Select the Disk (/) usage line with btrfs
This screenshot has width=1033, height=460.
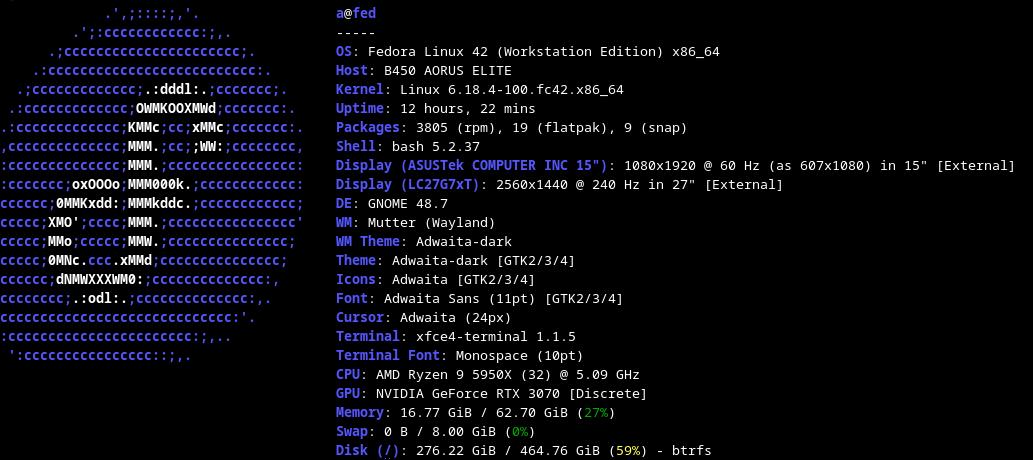tap(524, 451)
